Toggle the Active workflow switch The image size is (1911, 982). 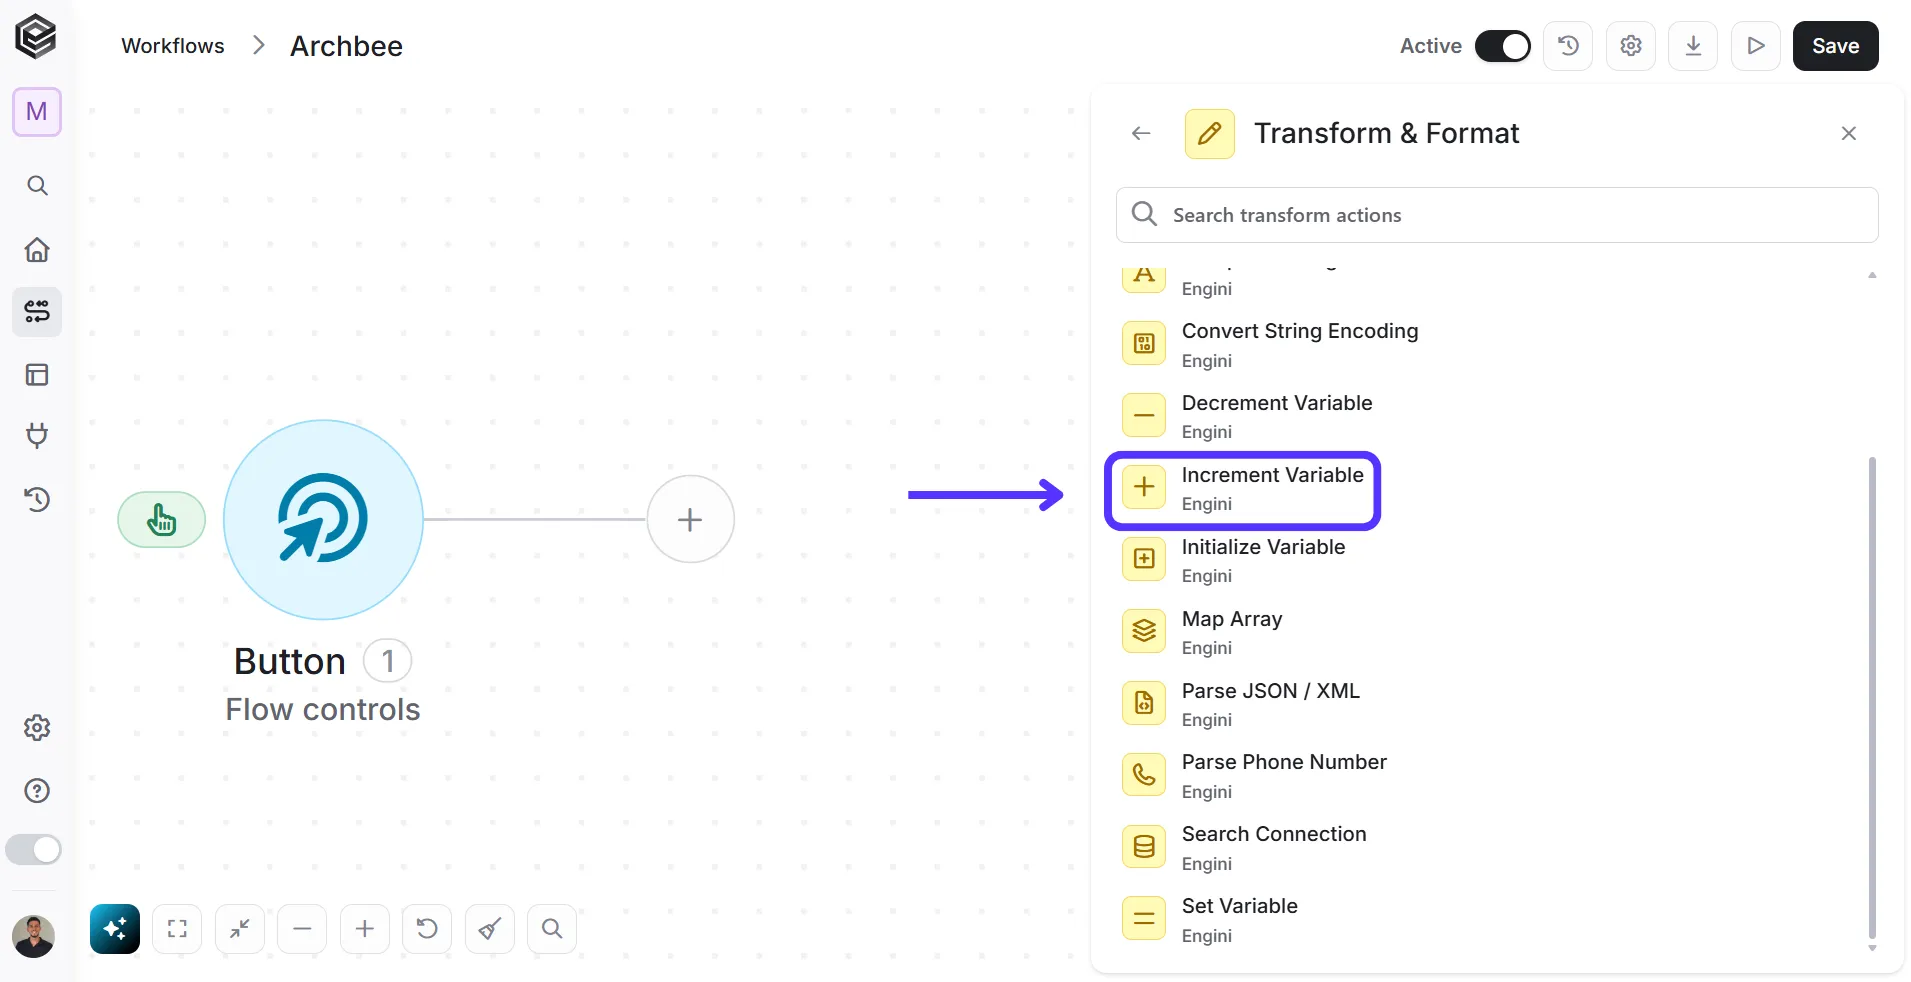tap(1503, 46)
